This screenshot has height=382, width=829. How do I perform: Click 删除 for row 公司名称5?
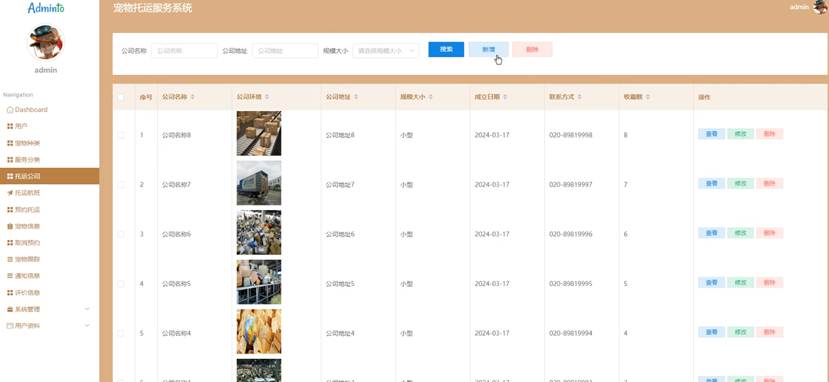(770, 283)
